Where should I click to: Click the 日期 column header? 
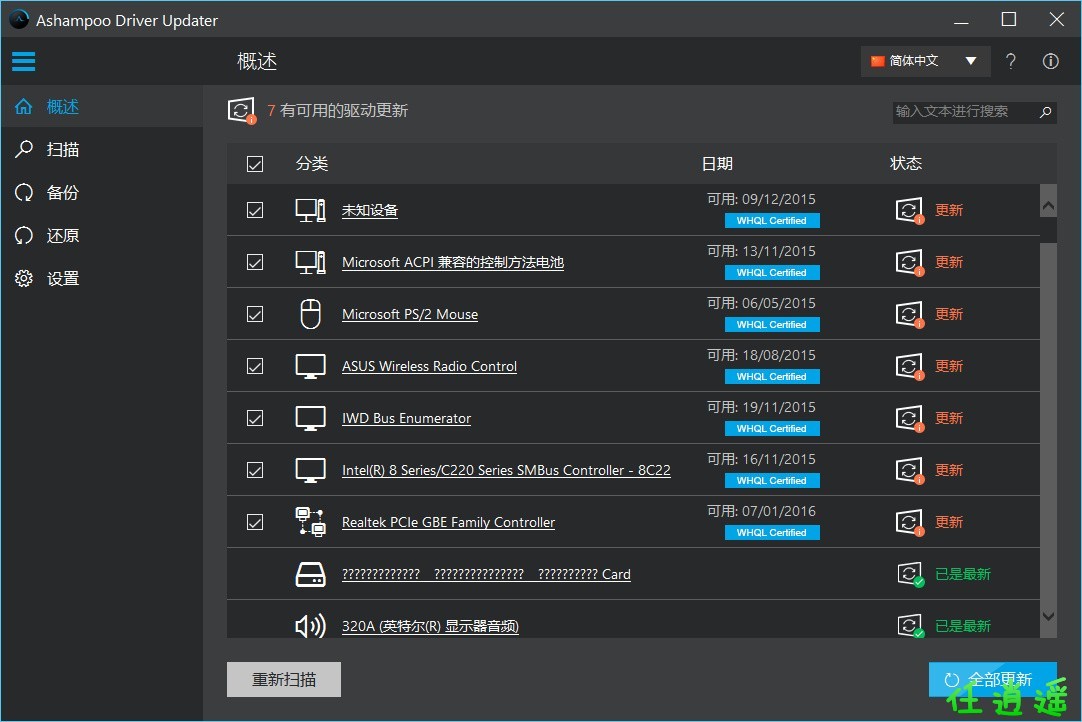tap(717, 164)
